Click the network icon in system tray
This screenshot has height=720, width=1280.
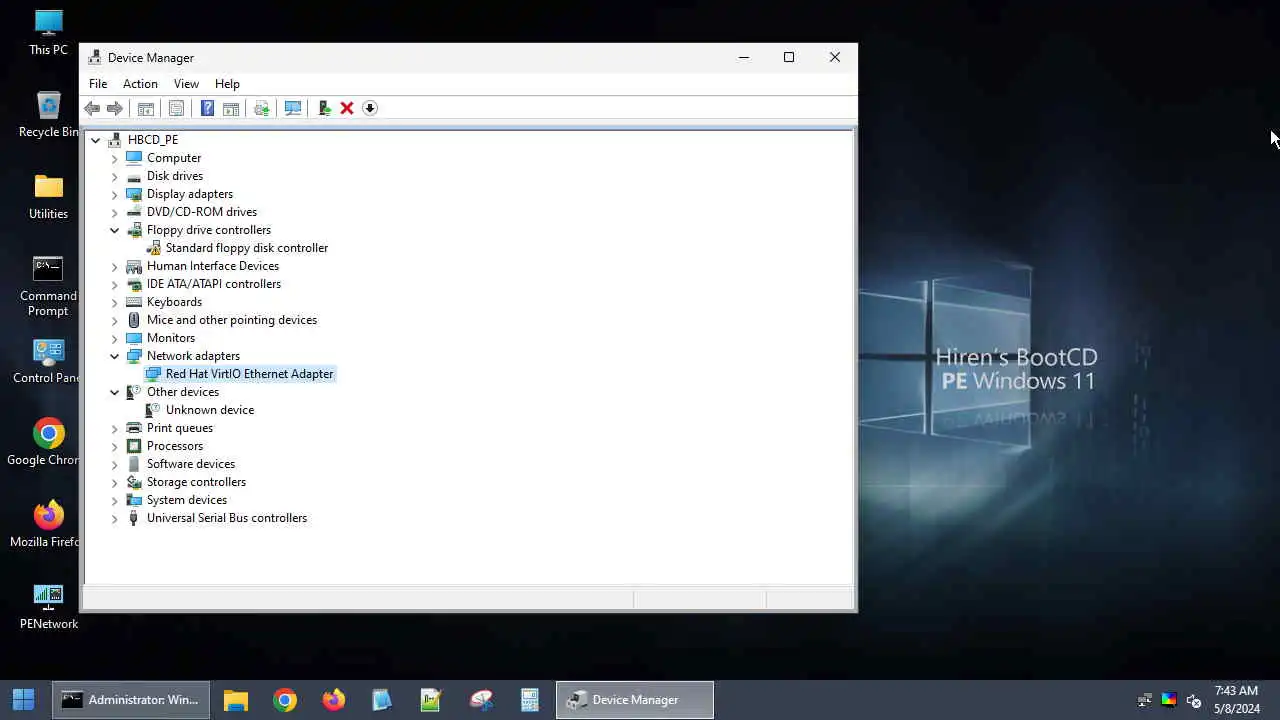click(1145, 700)
